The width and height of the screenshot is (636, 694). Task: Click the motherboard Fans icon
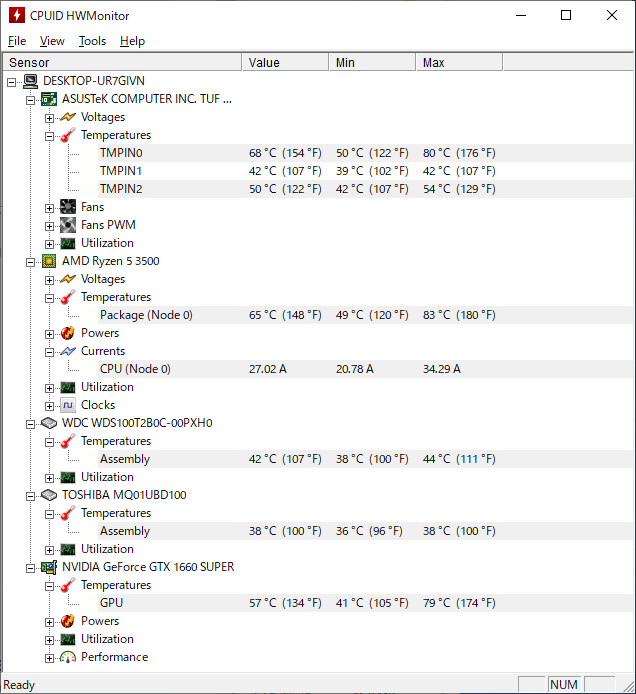[68, 207]
